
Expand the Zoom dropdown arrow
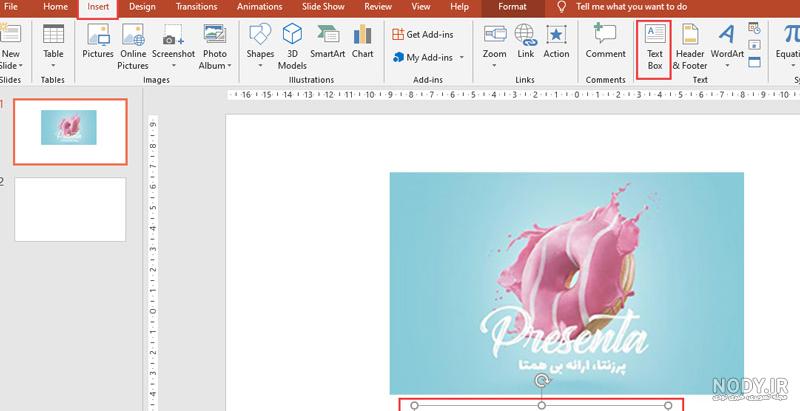494,66
